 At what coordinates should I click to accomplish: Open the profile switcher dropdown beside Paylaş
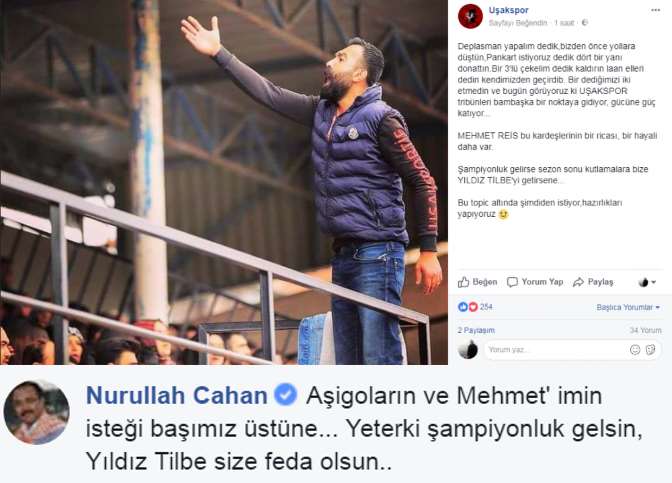[647, 282]
